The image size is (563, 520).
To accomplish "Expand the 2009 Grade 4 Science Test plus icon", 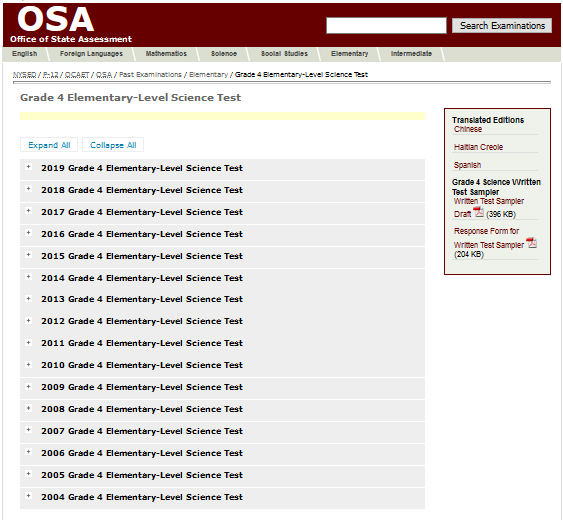I will pos(28,386).
